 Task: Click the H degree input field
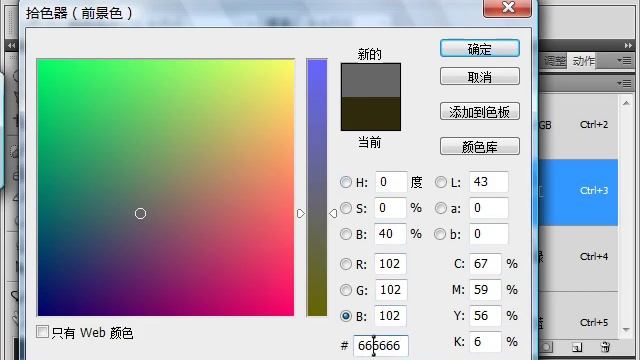(x=391, y=182)
